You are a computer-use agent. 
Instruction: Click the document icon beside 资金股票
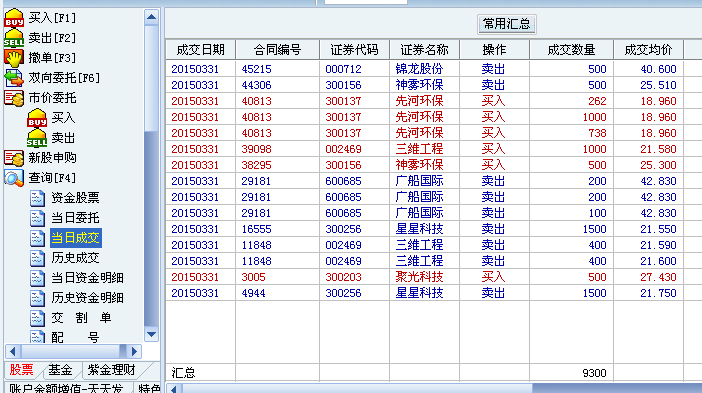[37, 198]
